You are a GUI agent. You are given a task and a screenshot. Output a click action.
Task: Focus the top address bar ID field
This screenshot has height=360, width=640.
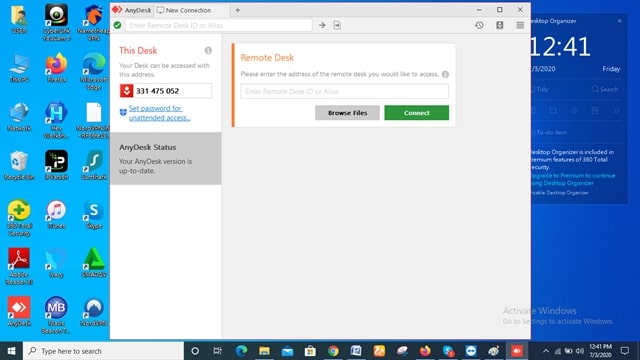click(x=218, y=25)
